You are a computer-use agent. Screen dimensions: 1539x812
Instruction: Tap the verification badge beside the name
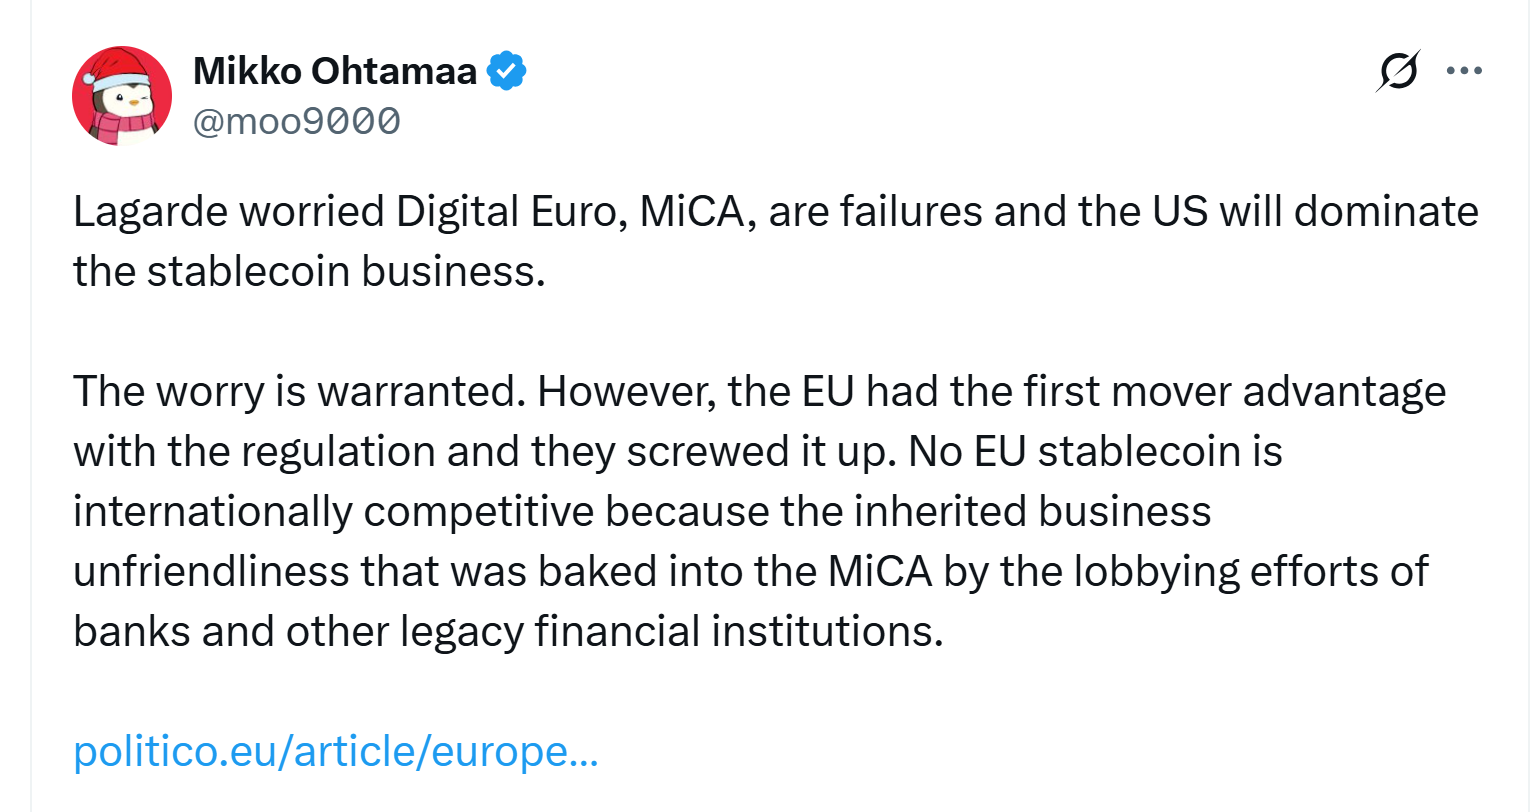click(x=507, y=70)
